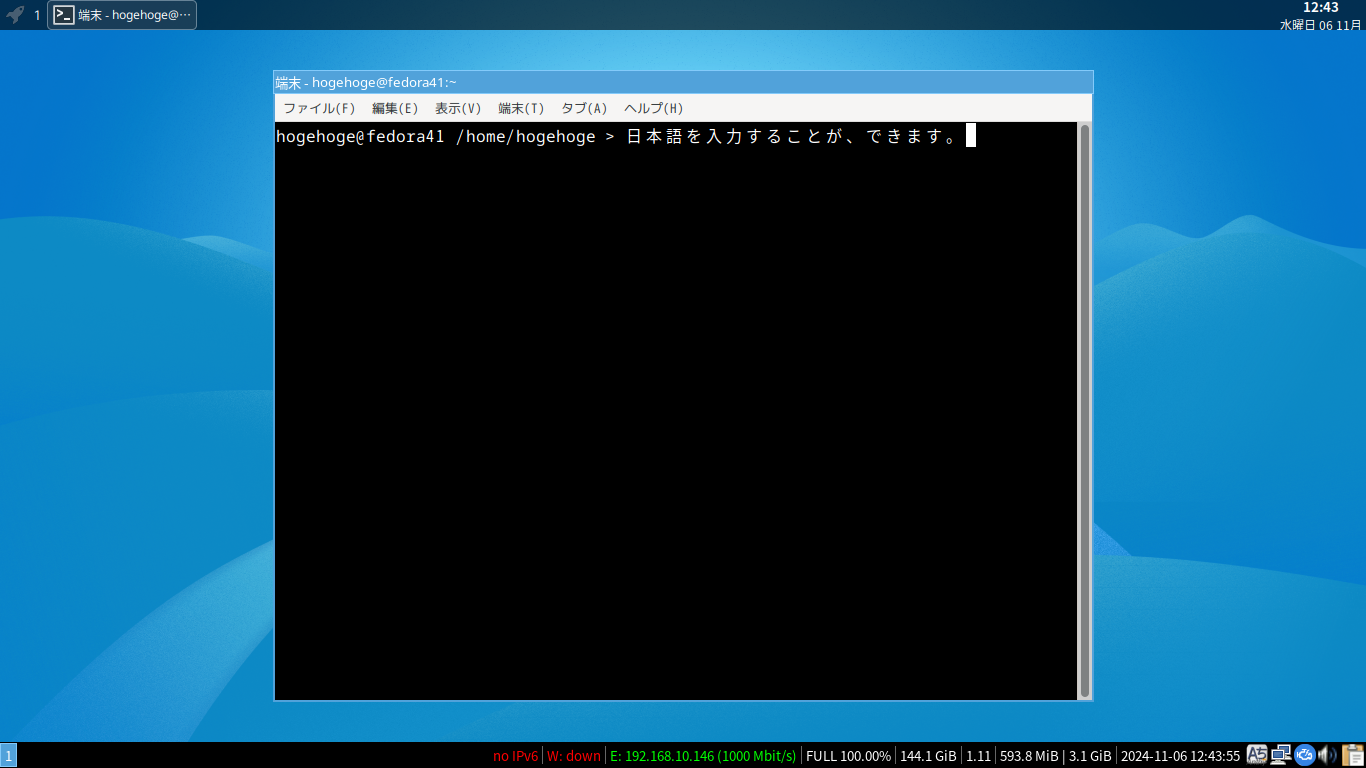Viewport: 1366px width, 768px height.
Task: Open the タブ(A) menu
Action: [x=584, y=108]
